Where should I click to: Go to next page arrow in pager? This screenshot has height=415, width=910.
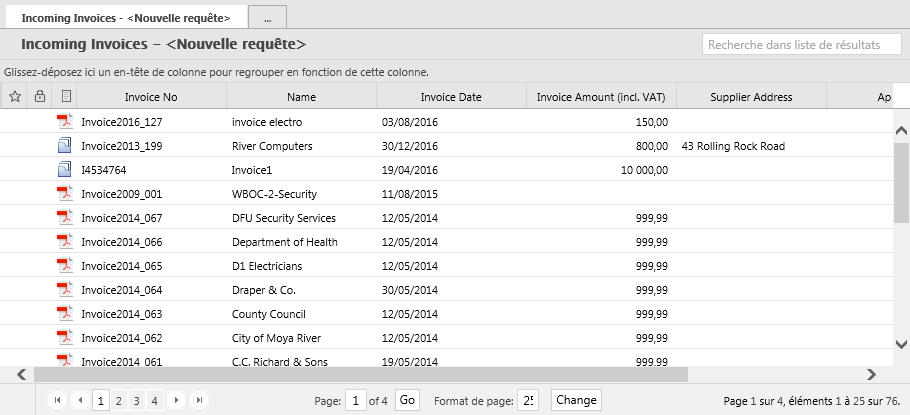pyautogui.click(x=177, y=400)
